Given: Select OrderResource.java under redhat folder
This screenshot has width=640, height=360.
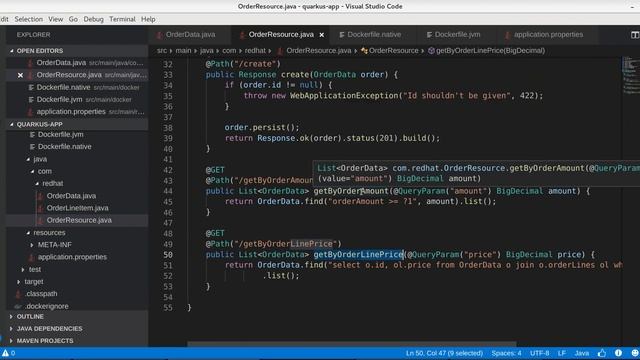Looking at the screenshot, I should [x=77, y=220].
